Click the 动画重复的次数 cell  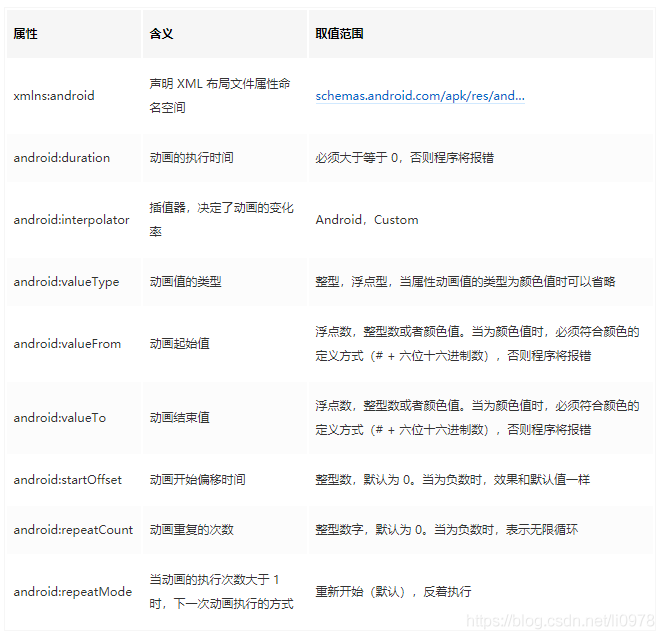[x=225, y=529]
